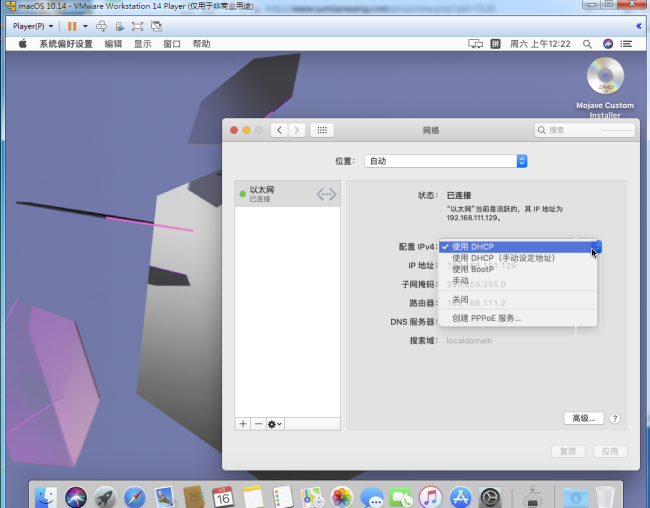Launch Siri from the Dock
The image size is (650, 508).
coord(76,497)
